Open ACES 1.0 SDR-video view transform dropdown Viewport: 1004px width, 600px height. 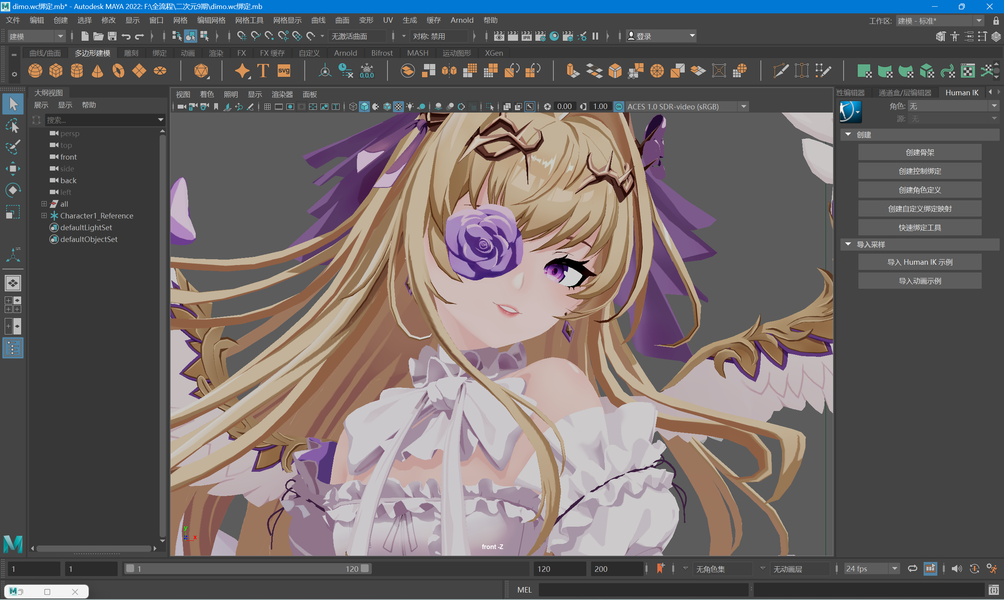686,106
